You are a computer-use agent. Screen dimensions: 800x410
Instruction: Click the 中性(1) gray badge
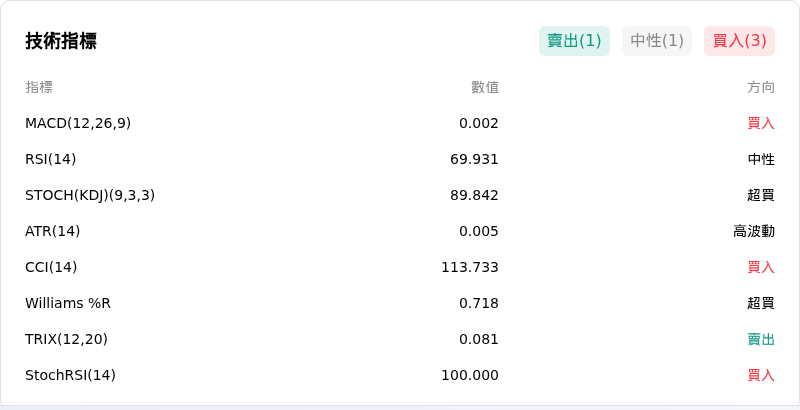pos(657,41)
